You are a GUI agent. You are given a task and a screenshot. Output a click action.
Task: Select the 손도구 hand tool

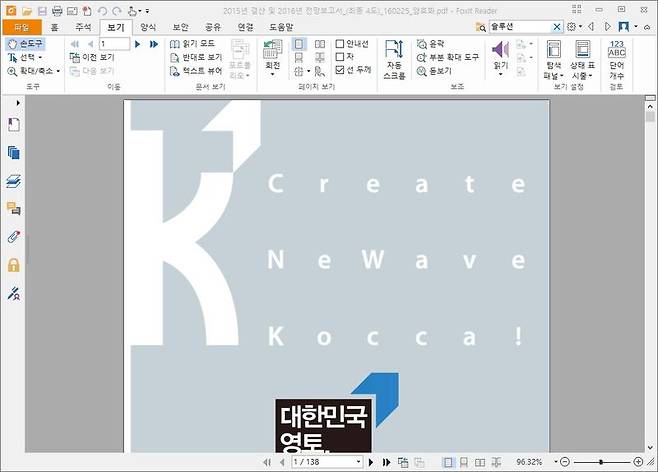coord(26,44)
